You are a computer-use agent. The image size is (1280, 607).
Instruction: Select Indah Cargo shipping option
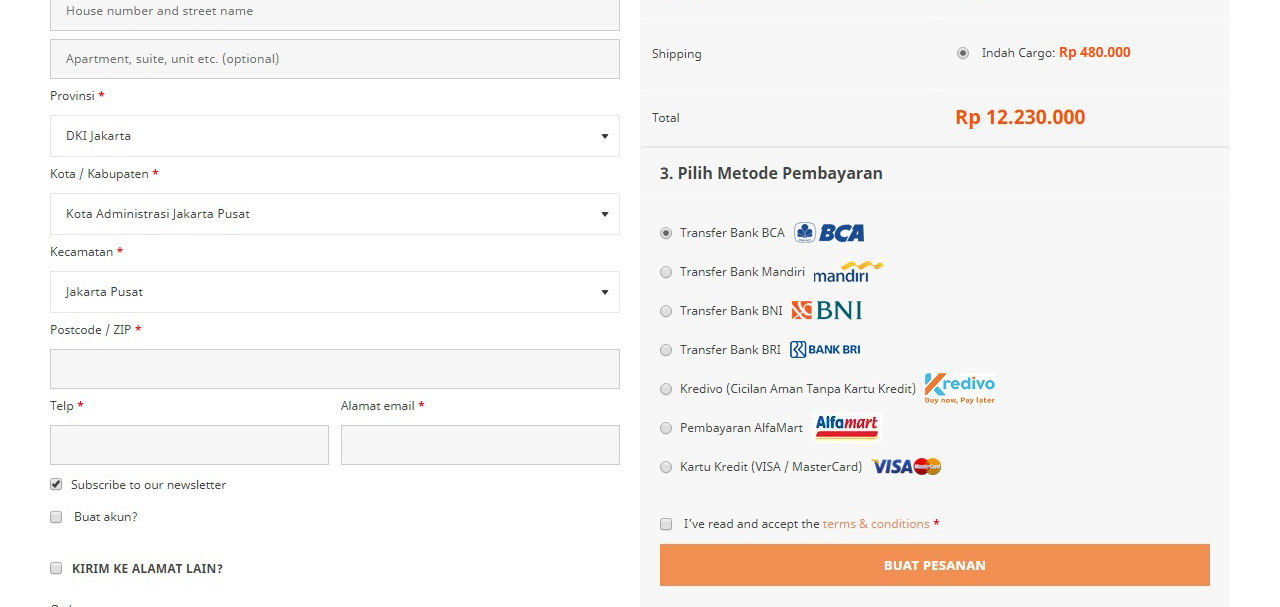961,53
